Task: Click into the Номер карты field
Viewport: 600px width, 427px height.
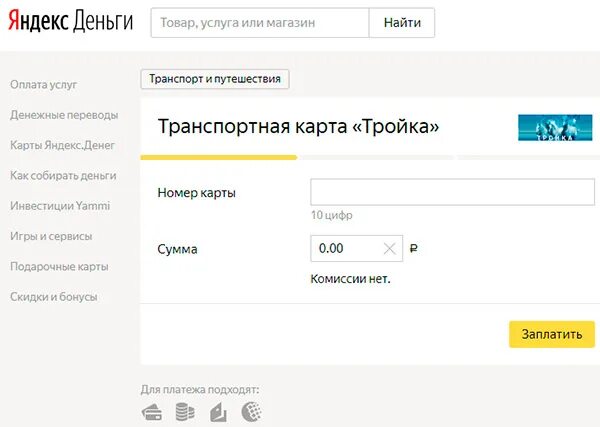Action: pyautogui.click(x=452, y=192)
